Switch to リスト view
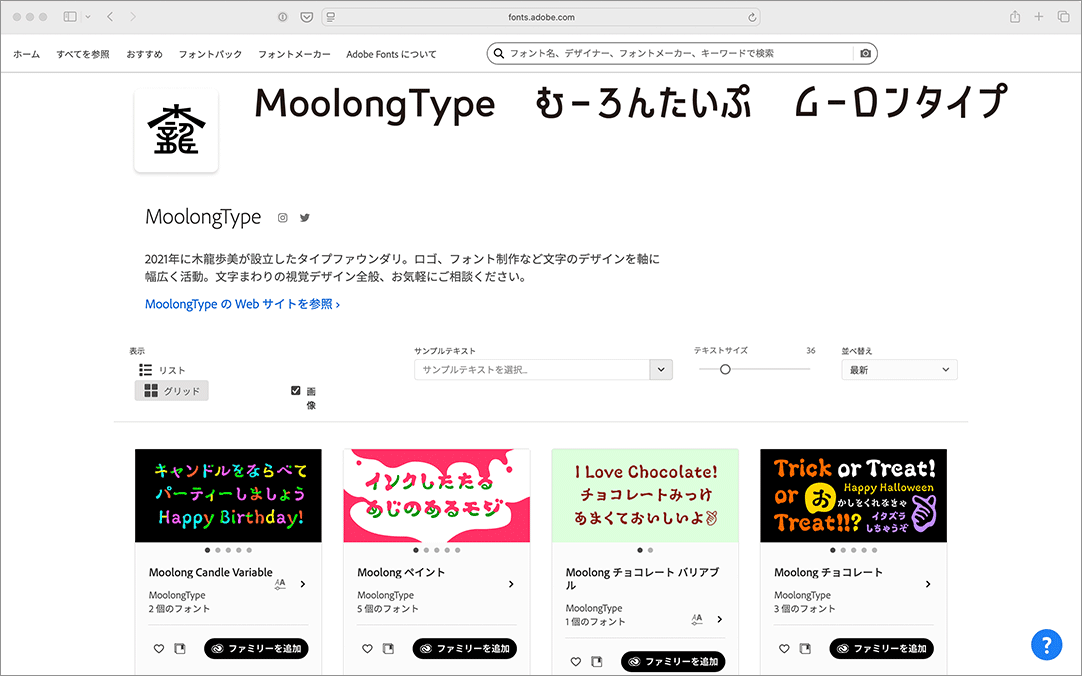Image resolution: width=1082 pixels, height=676 pixels. [162, 370]
